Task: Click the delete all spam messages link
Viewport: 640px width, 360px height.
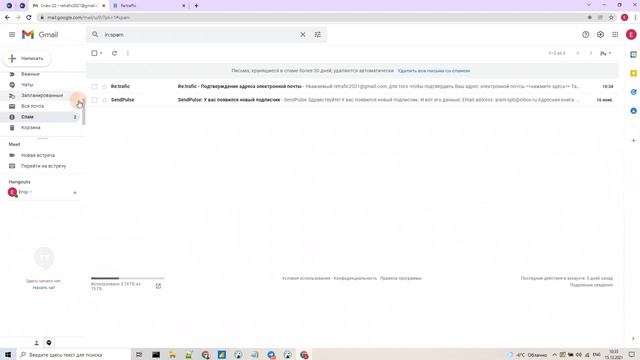Action: pyautogui.click(x=434, y=71)
